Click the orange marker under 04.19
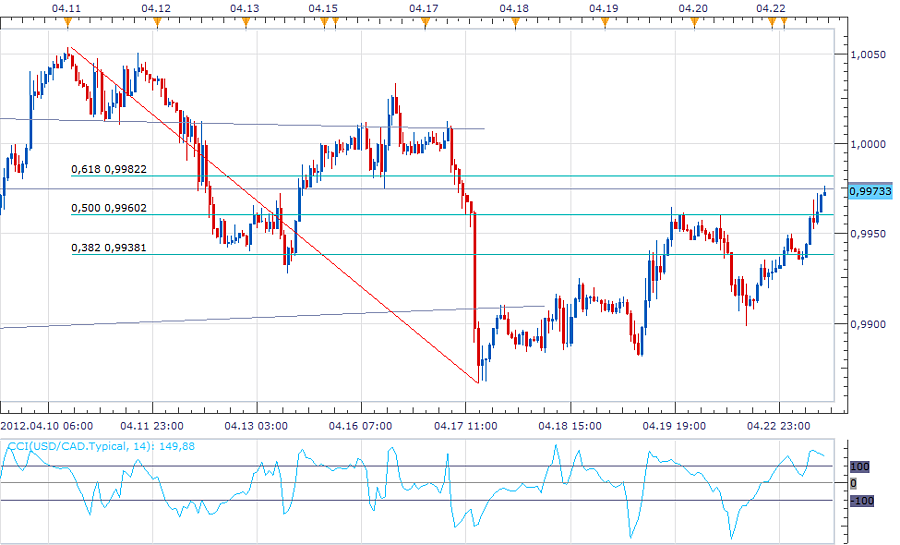 [x=603, y=23]
